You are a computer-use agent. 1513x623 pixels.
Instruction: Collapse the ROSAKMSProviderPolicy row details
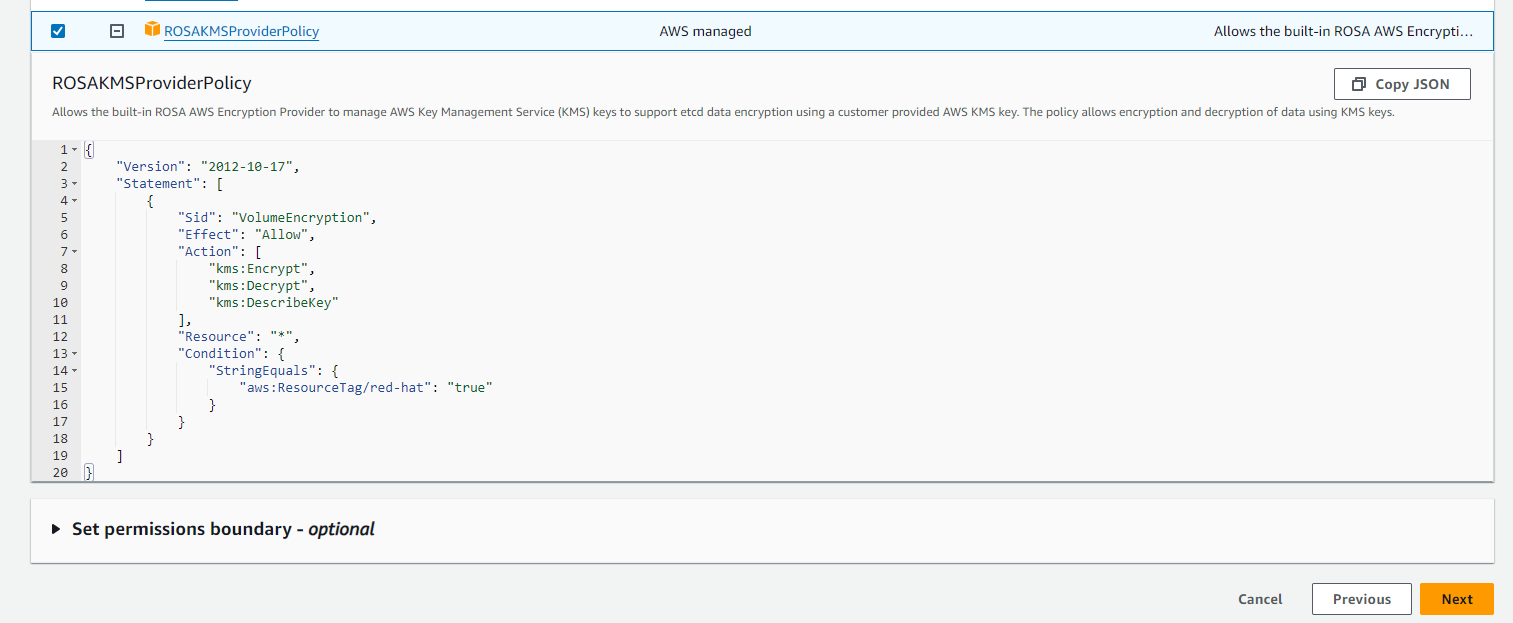[117, 31]
